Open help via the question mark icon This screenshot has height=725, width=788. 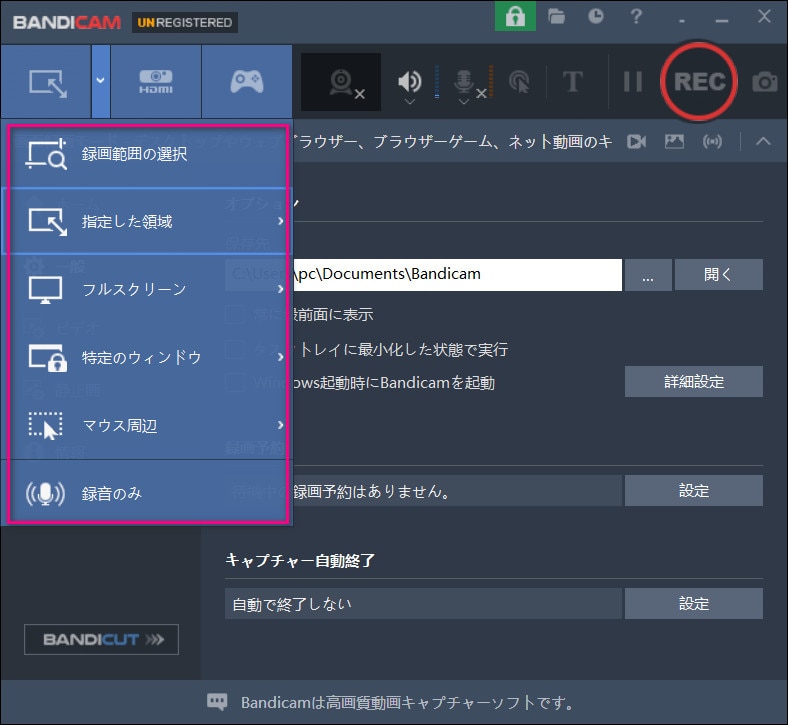[636, 17]
